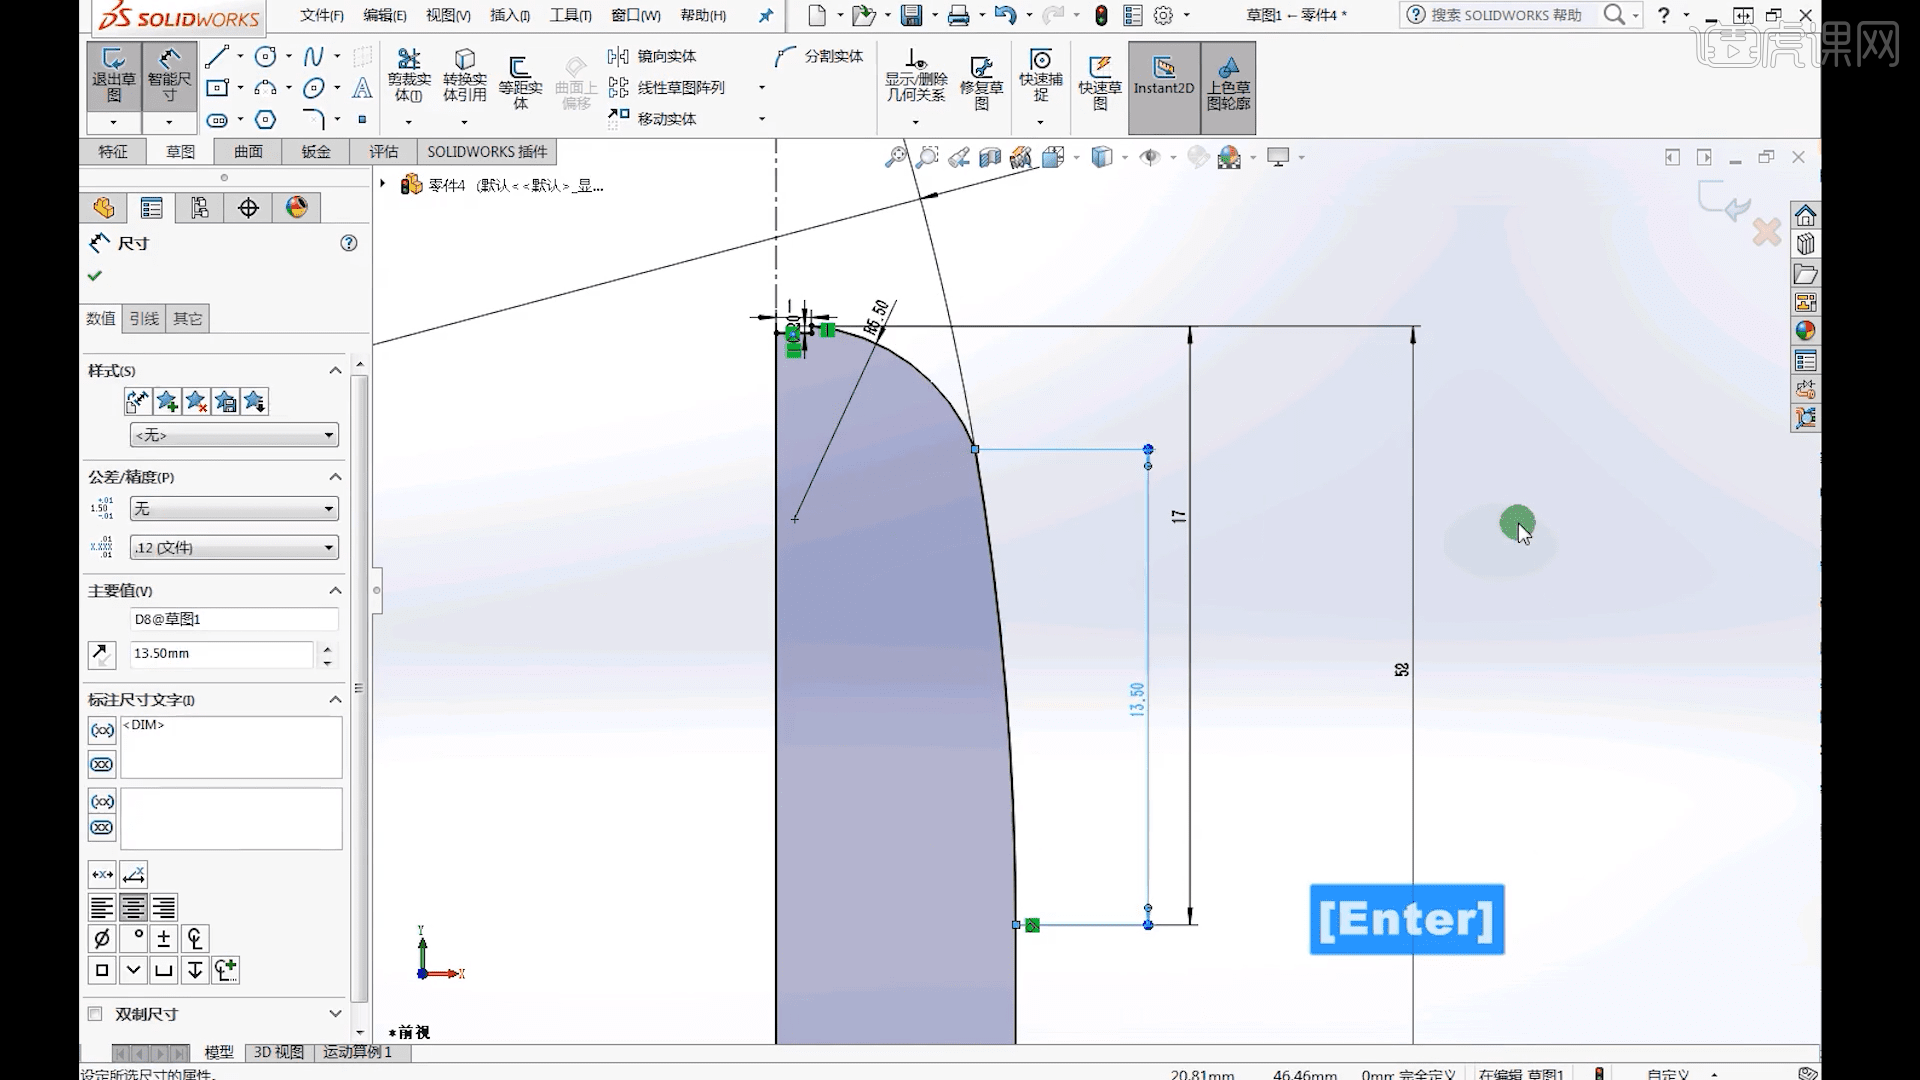Select center justify text alignment

click(x=133, y=907)
